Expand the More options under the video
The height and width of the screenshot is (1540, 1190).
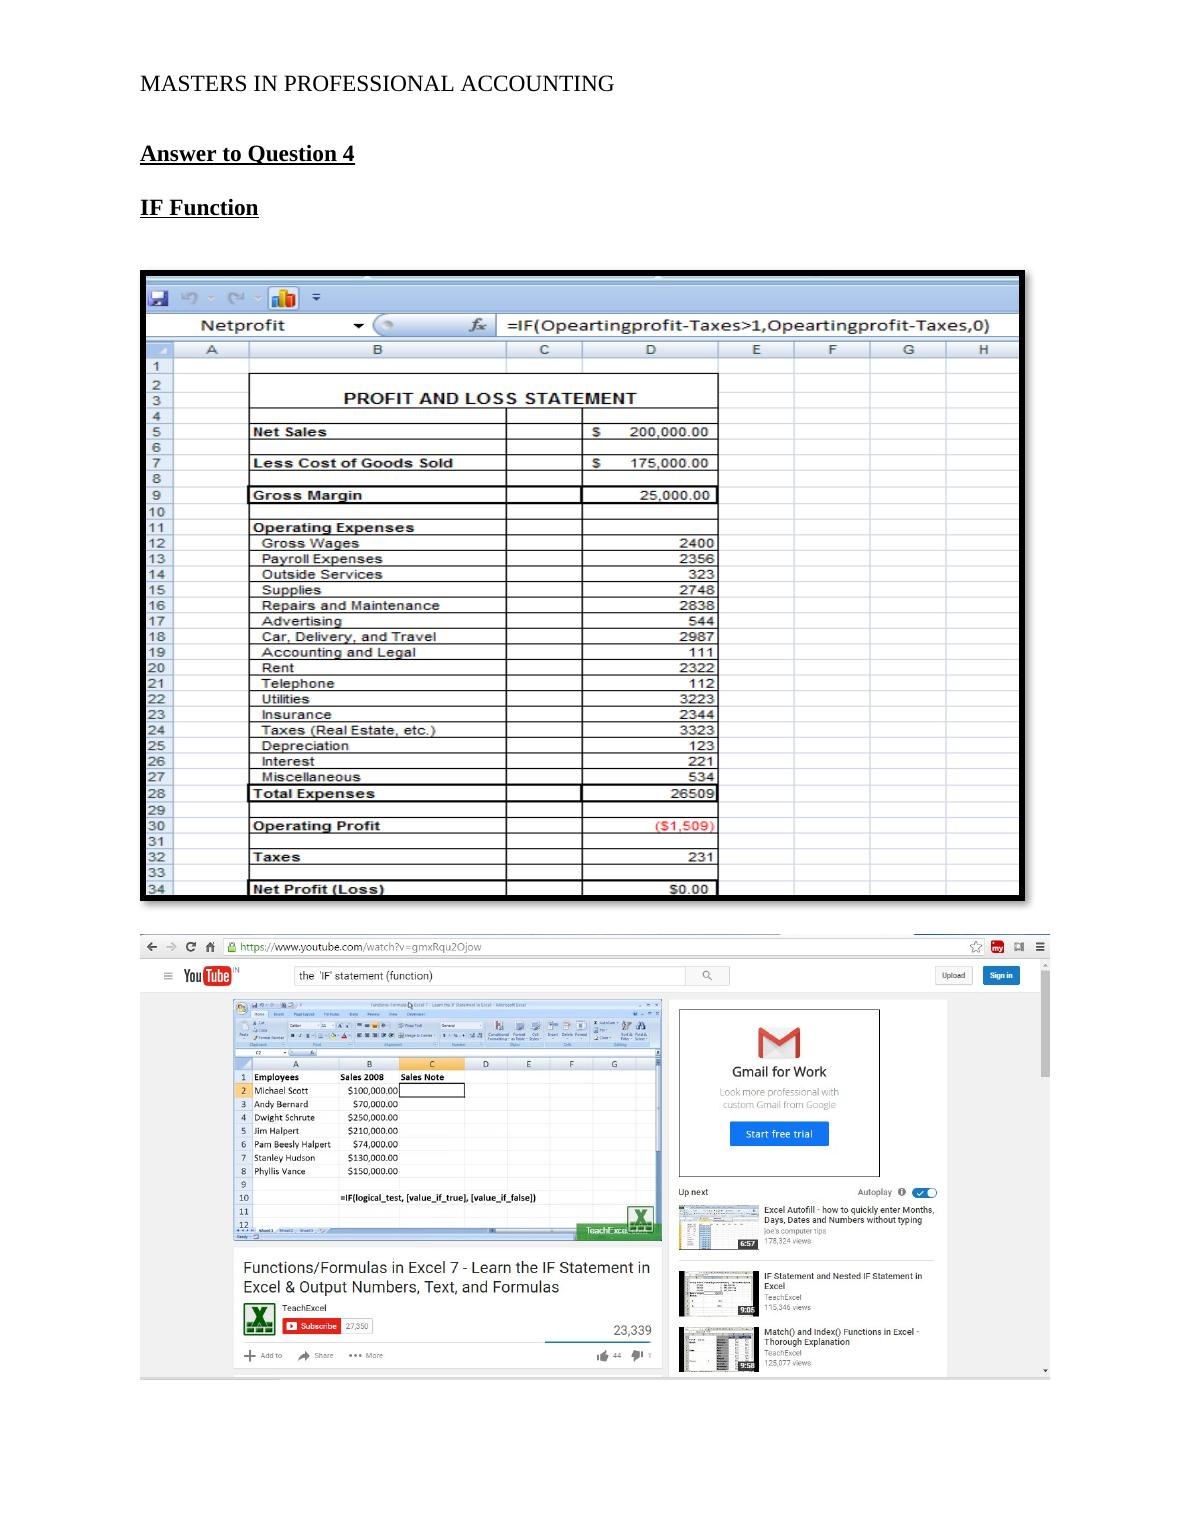click(366, 1356)
